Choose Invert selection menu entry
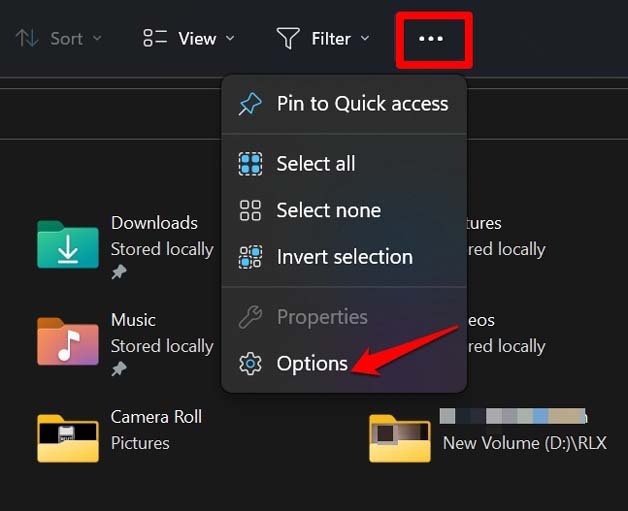Image resolution: width=628 pixels, height=511 pixels. click(344, 257)
